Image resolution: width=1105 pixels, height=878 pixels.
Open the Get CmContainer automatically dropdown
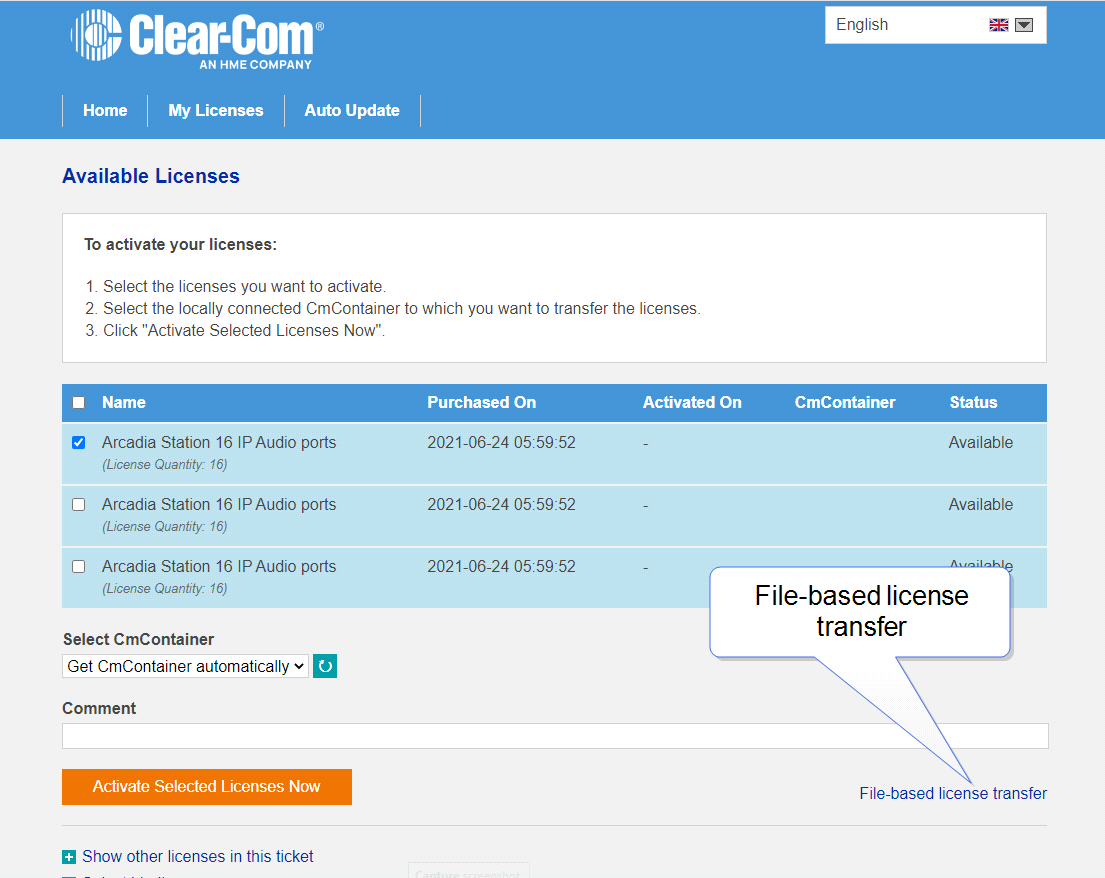185,666
